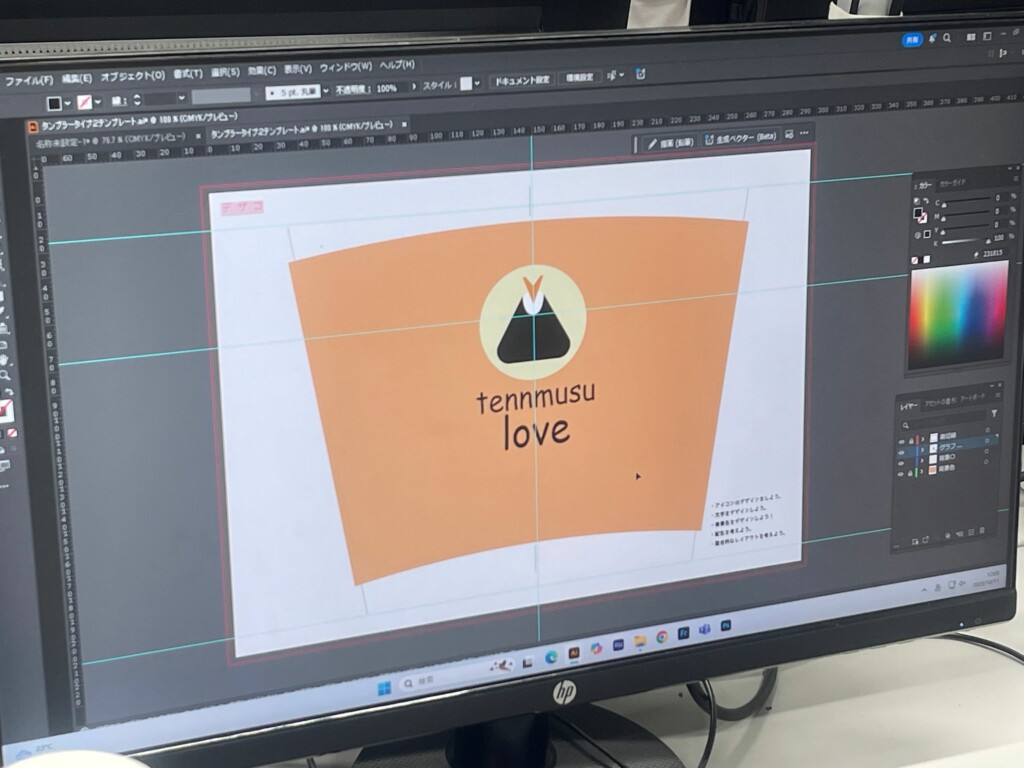Screen dimensions: 1024x768
Task: Hide the top layer using eye icon
Action: [901, 439]
